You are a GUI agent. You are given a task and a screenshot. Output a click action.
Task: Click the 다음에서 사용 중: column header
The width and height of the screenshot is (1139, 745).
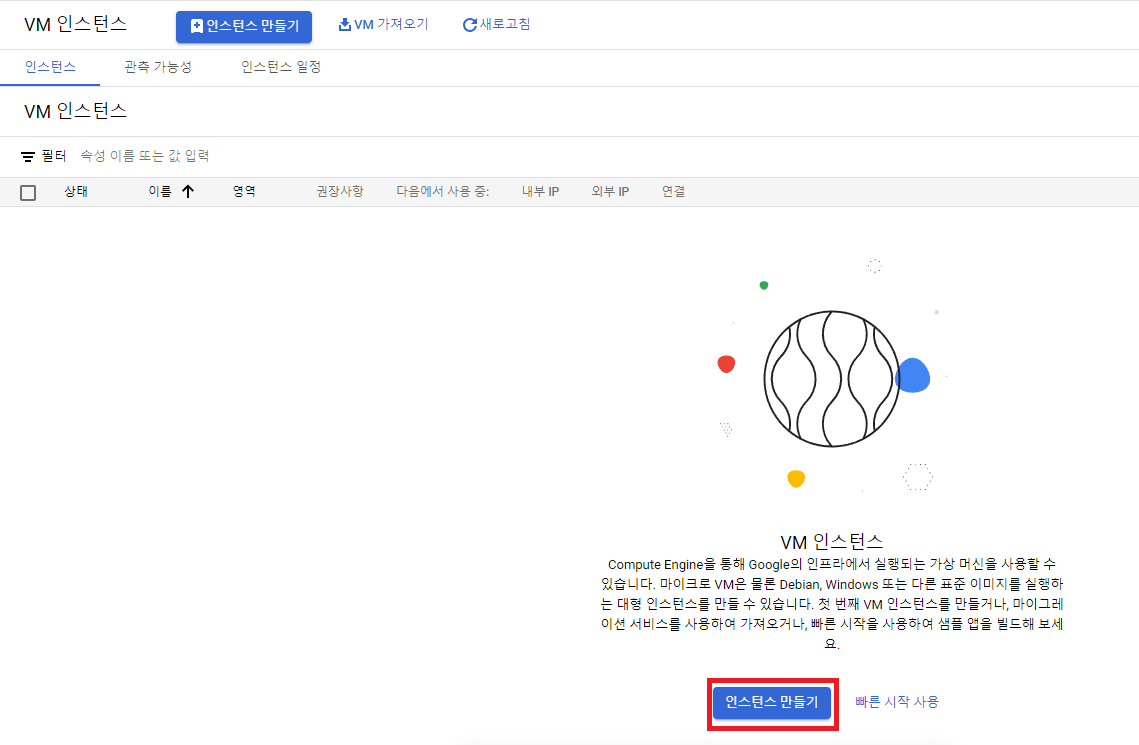tap(443, 192)
